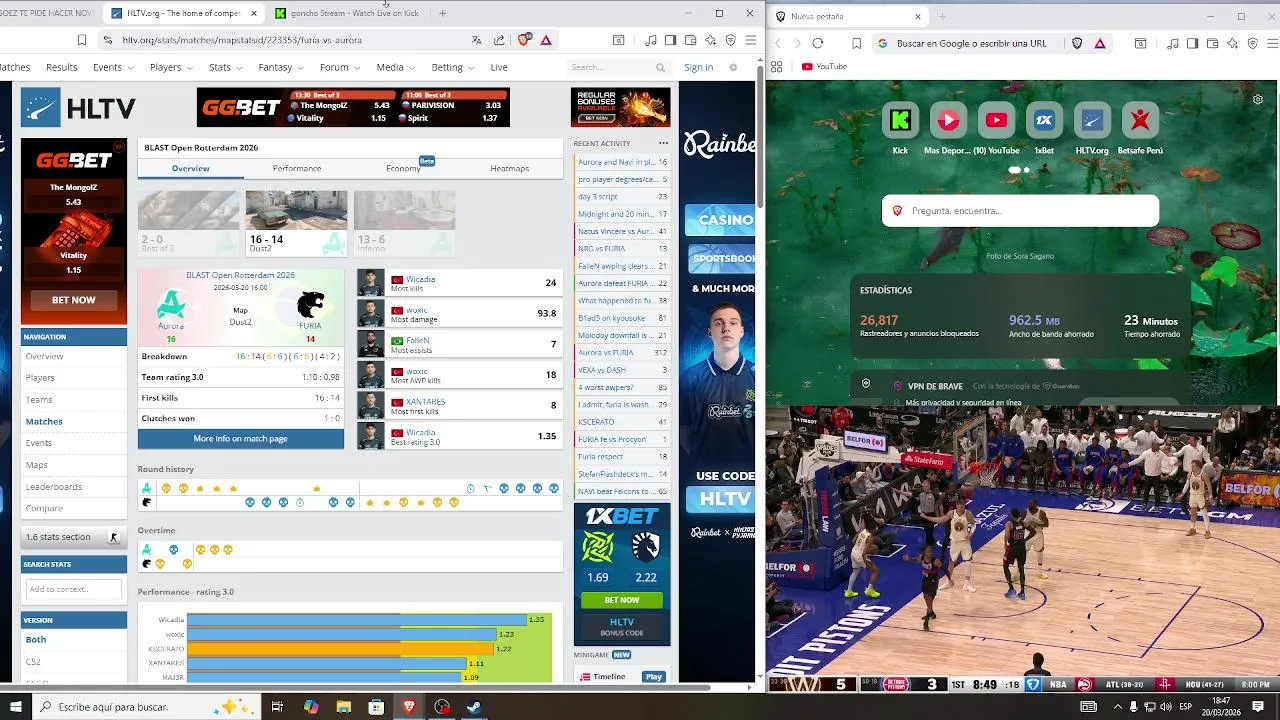Open the Mas Deportes speed-dial tile
Viewport: 1280px width, 720px height.
948,121
